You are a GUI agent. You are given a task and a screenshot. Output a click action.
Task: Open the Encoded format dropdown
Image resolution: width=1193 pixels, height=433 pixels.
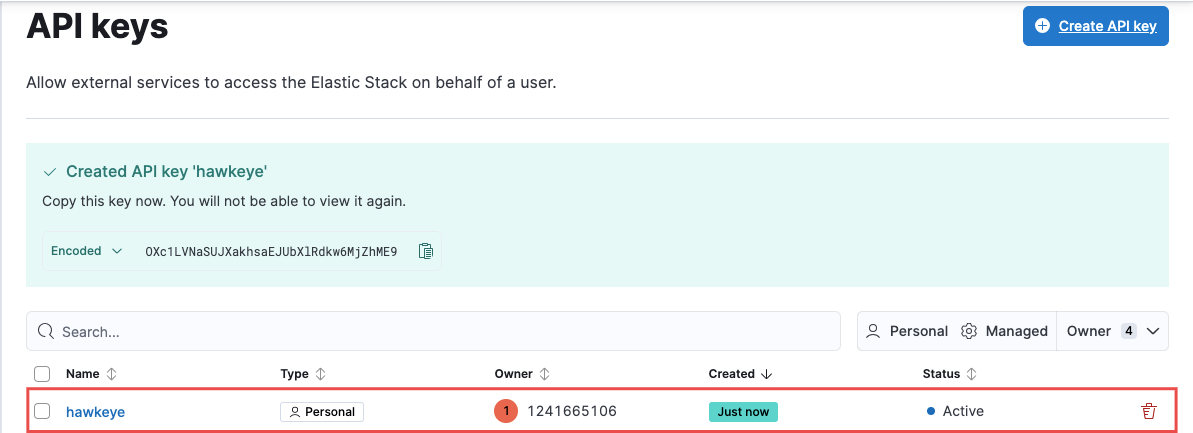pyautogui.click(x=86, y=251)
